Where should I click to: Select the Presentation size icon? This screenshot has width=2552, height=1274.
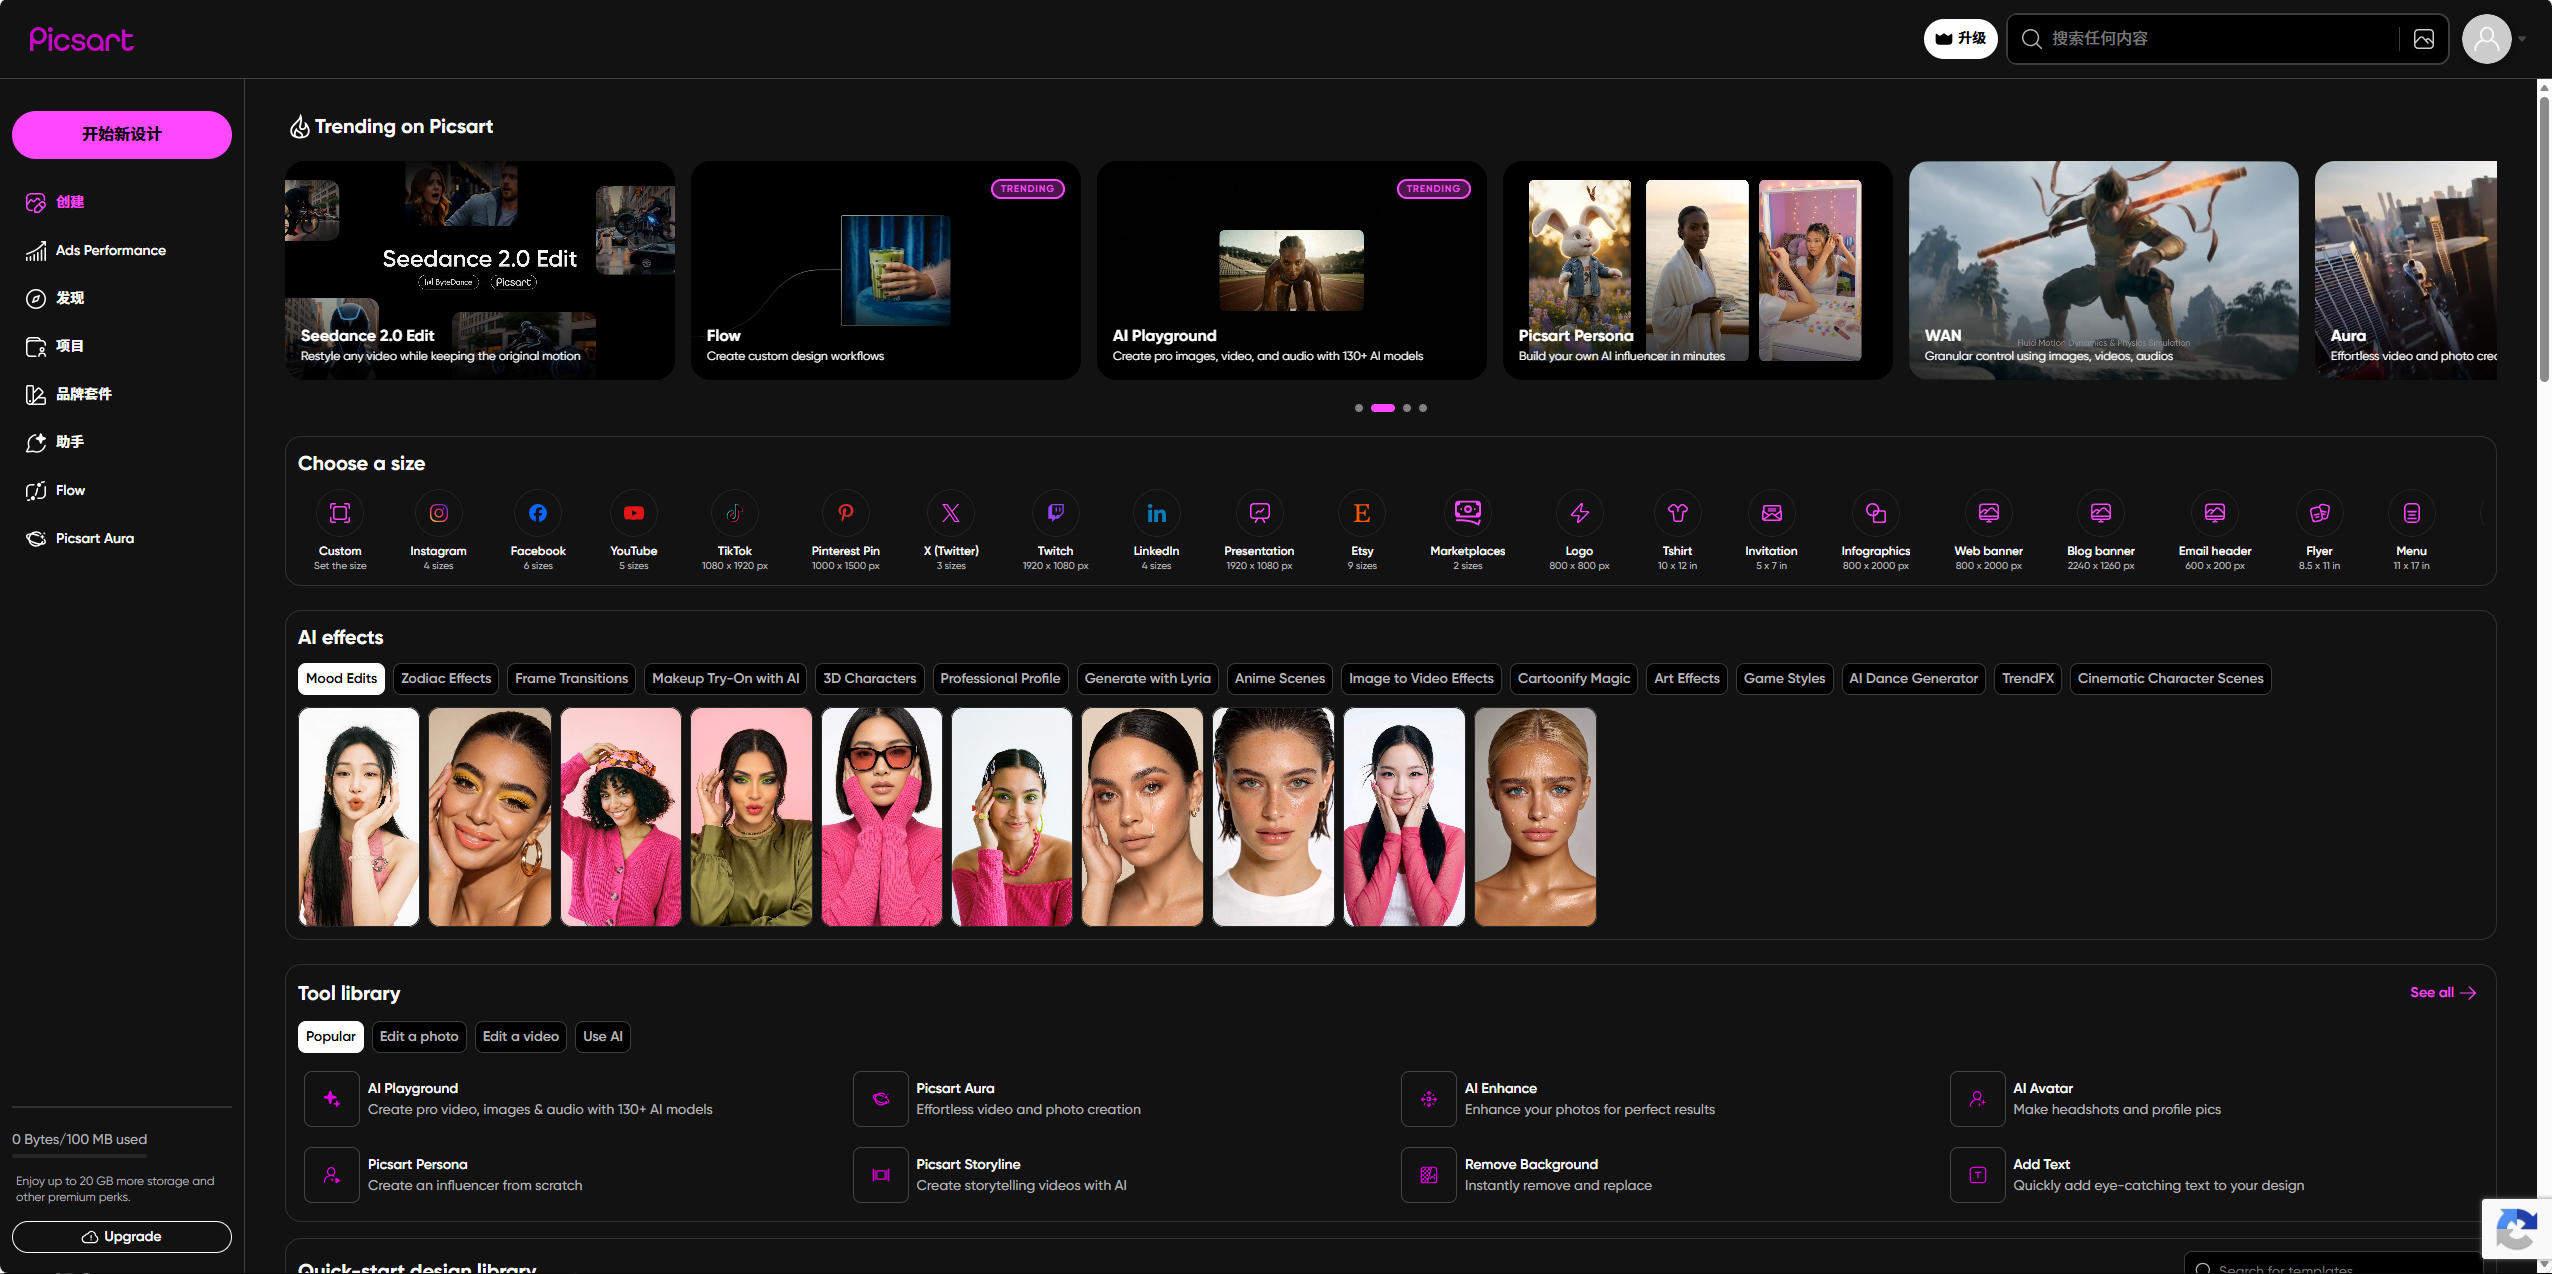point(1260,513)
